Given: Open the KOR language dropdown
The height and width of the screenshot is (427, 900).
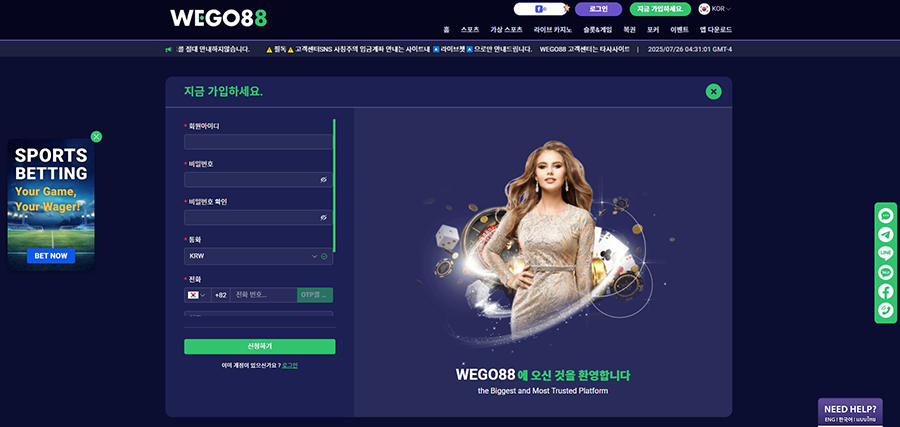Looking at the screenshot, I should pos(715,9).
